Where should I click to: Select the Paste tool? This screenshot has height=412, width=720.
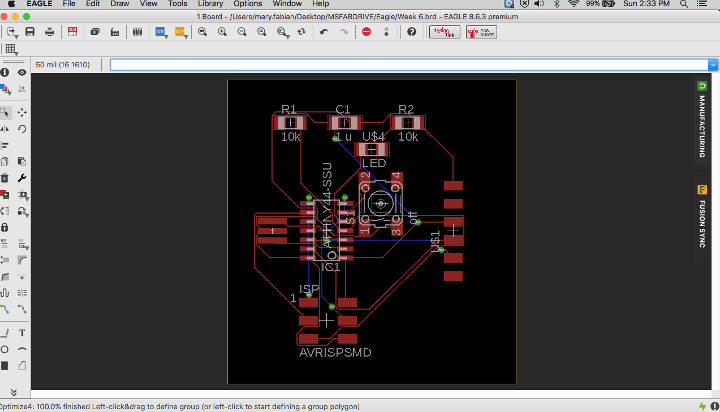(x=22, y=162)
